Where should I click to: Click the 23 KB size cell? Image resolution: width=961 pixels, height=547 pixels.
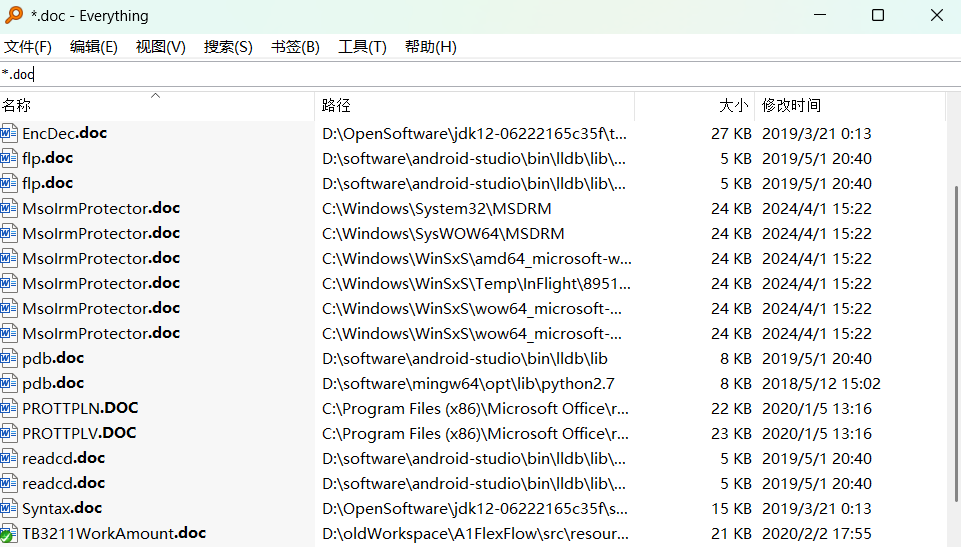731,434
